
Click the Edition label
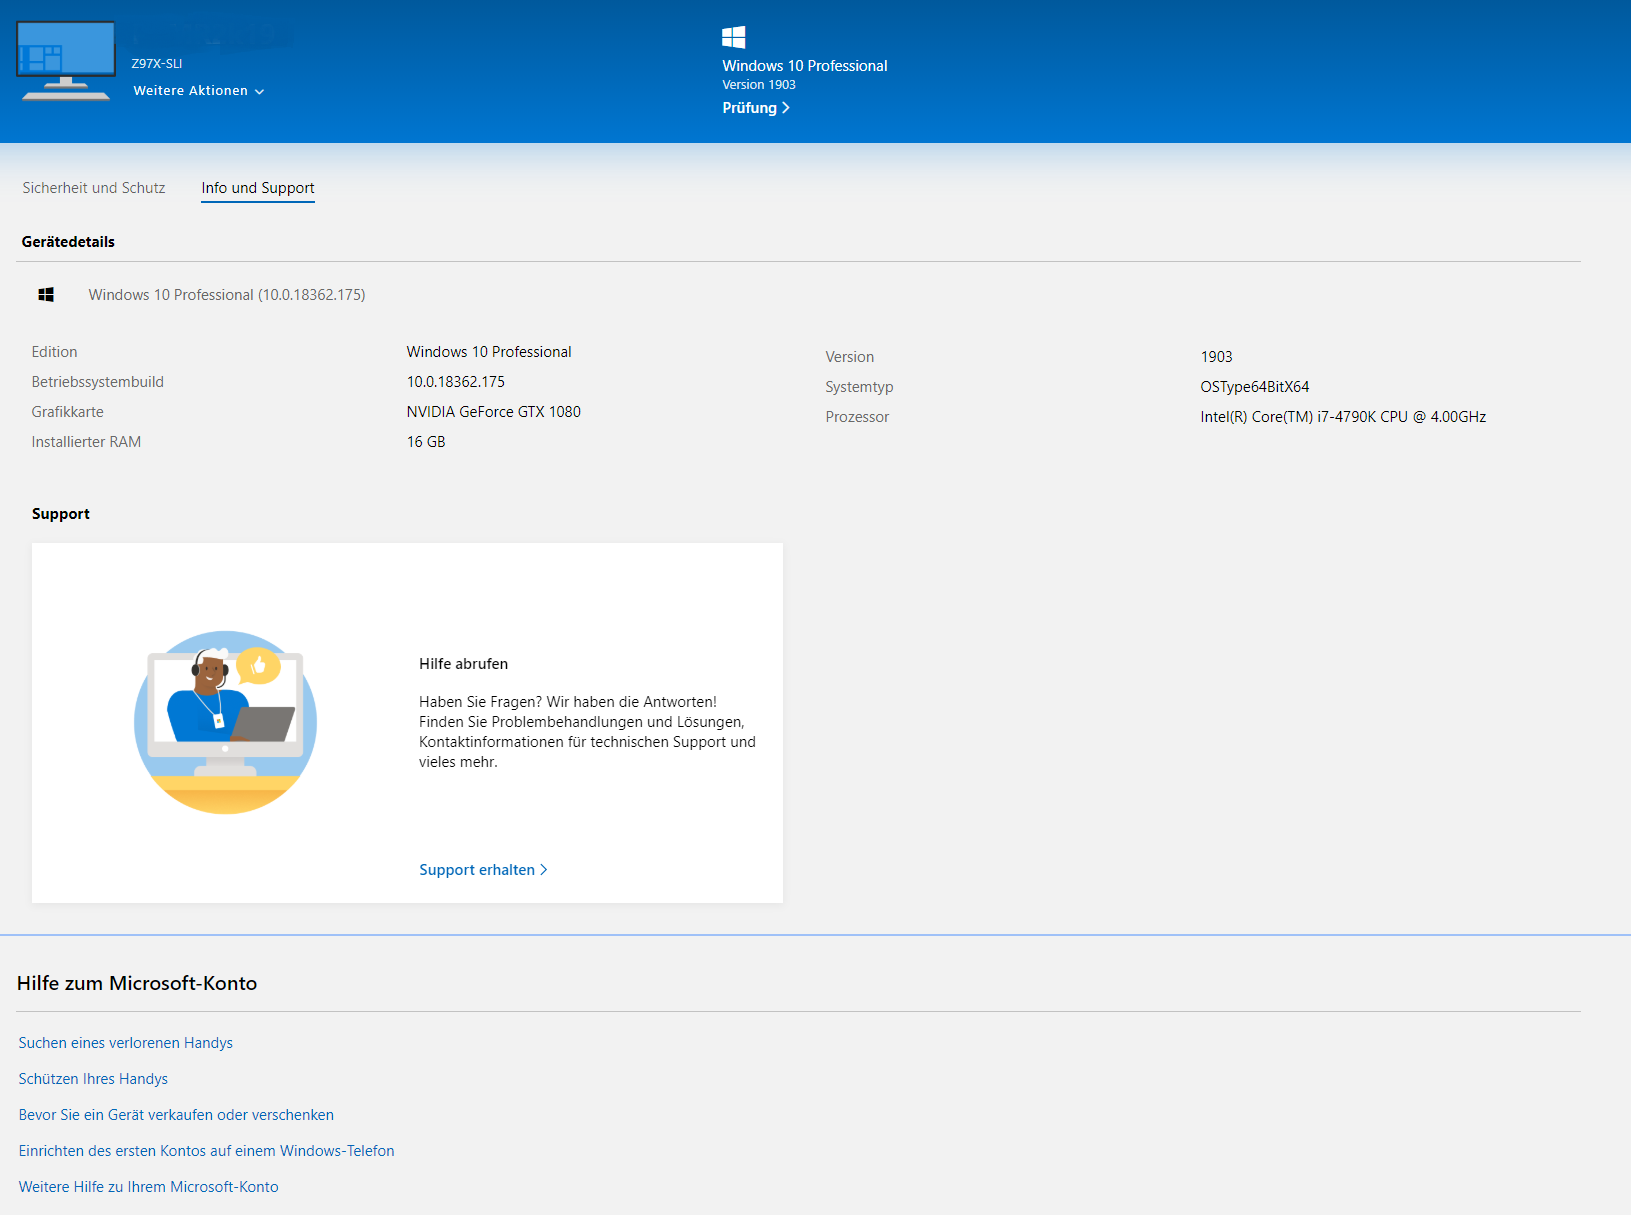(54, 352)
